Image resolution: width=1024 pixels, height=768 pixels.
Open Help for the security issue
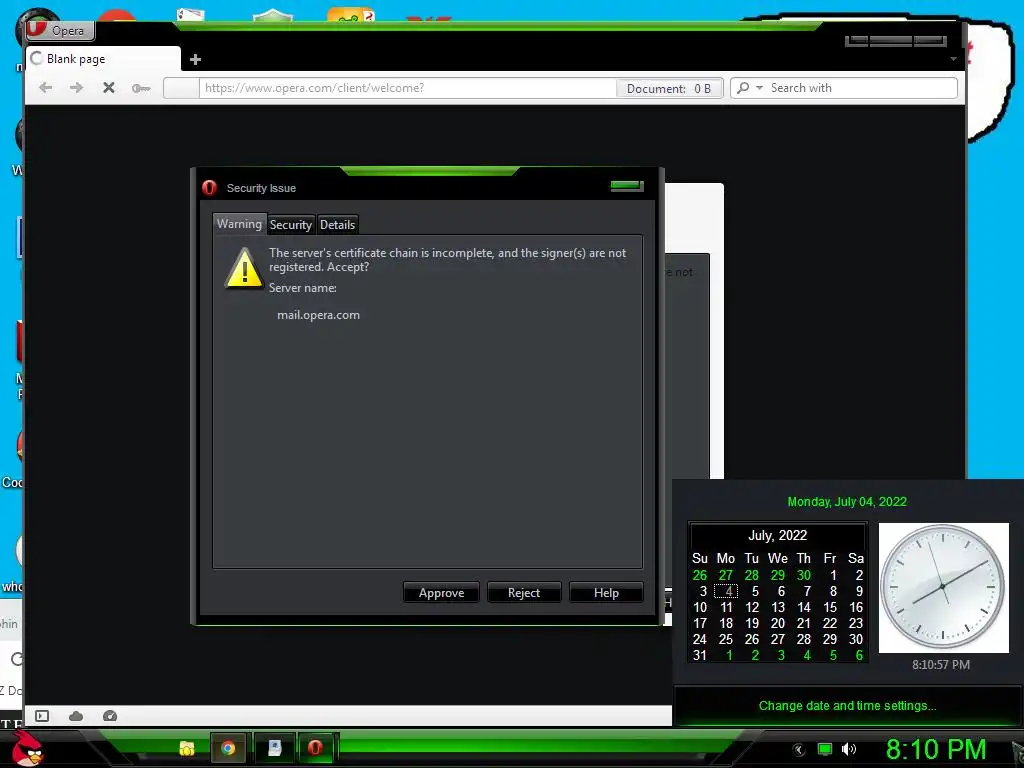click(606, 593)
